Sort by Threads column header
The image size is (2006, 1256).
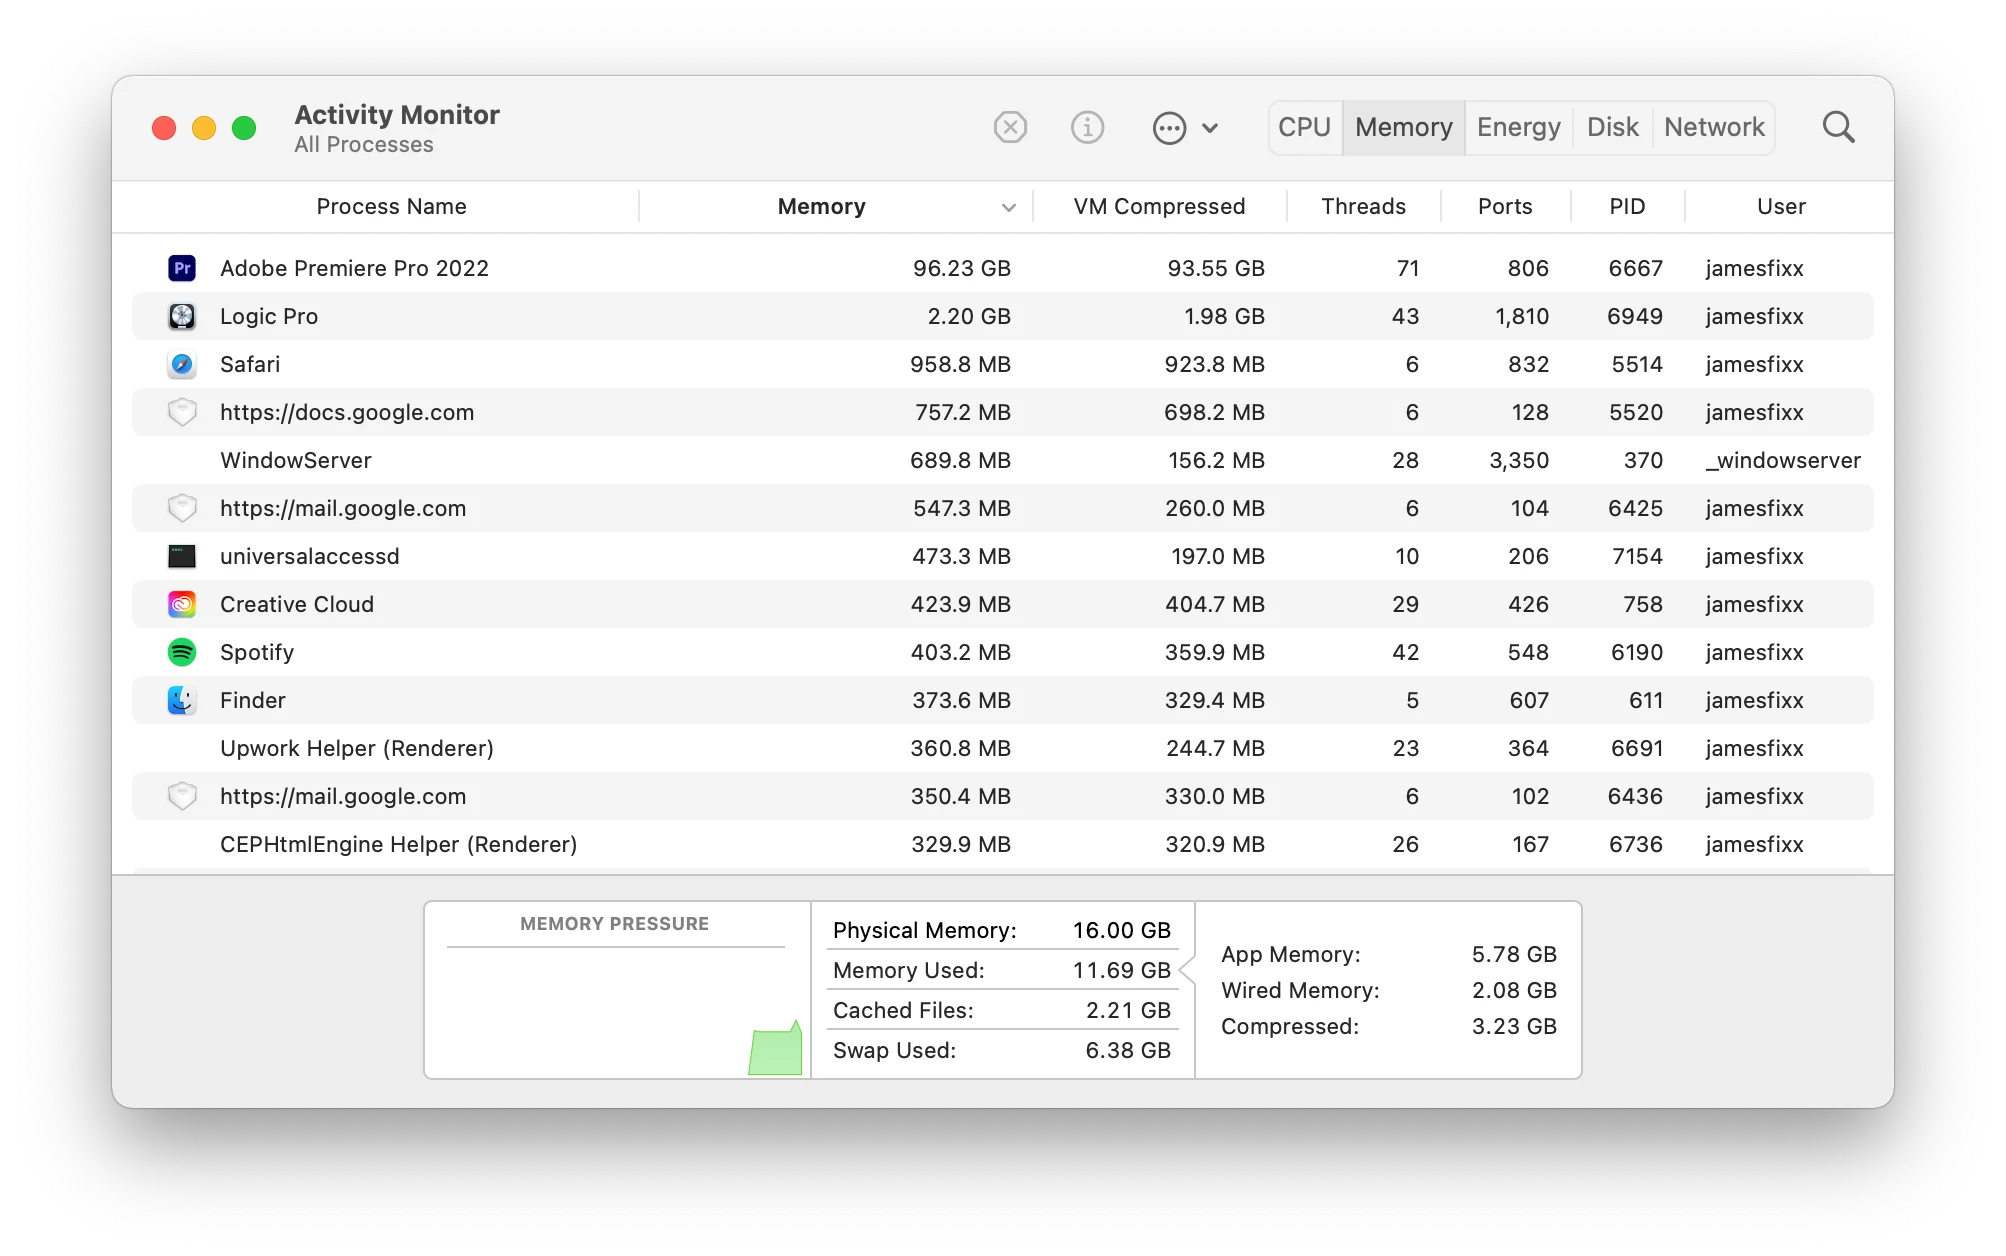click(1363, 207)
